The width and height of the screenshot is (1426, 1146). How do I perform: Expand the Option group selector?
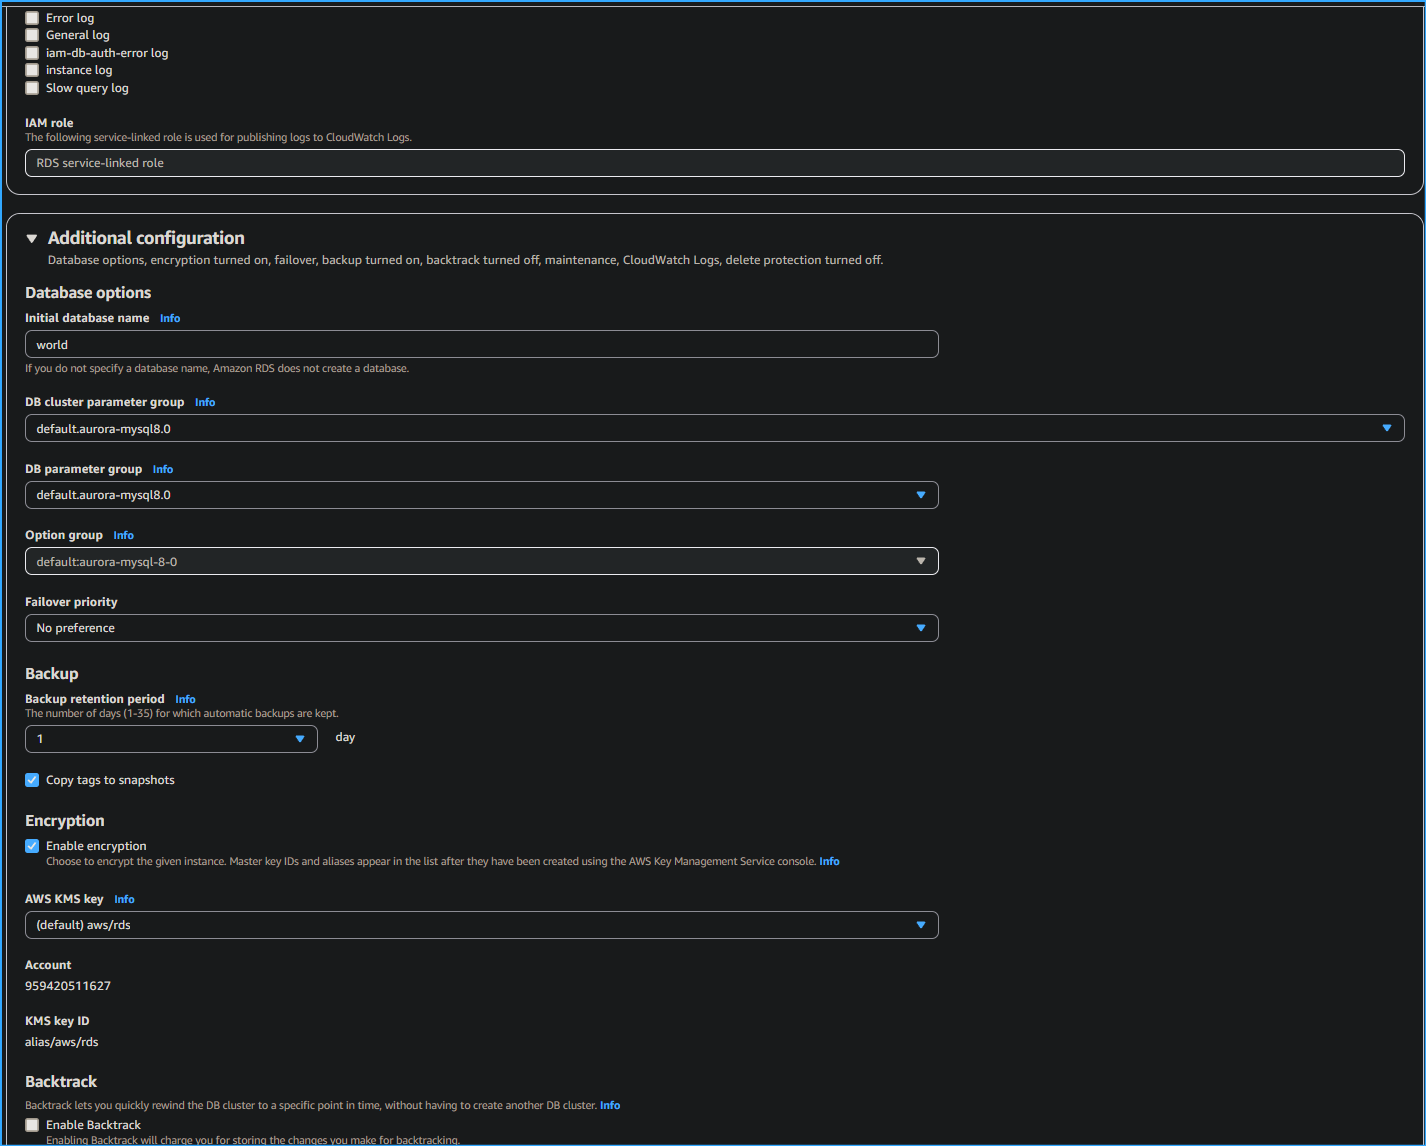tap(920, 560)
